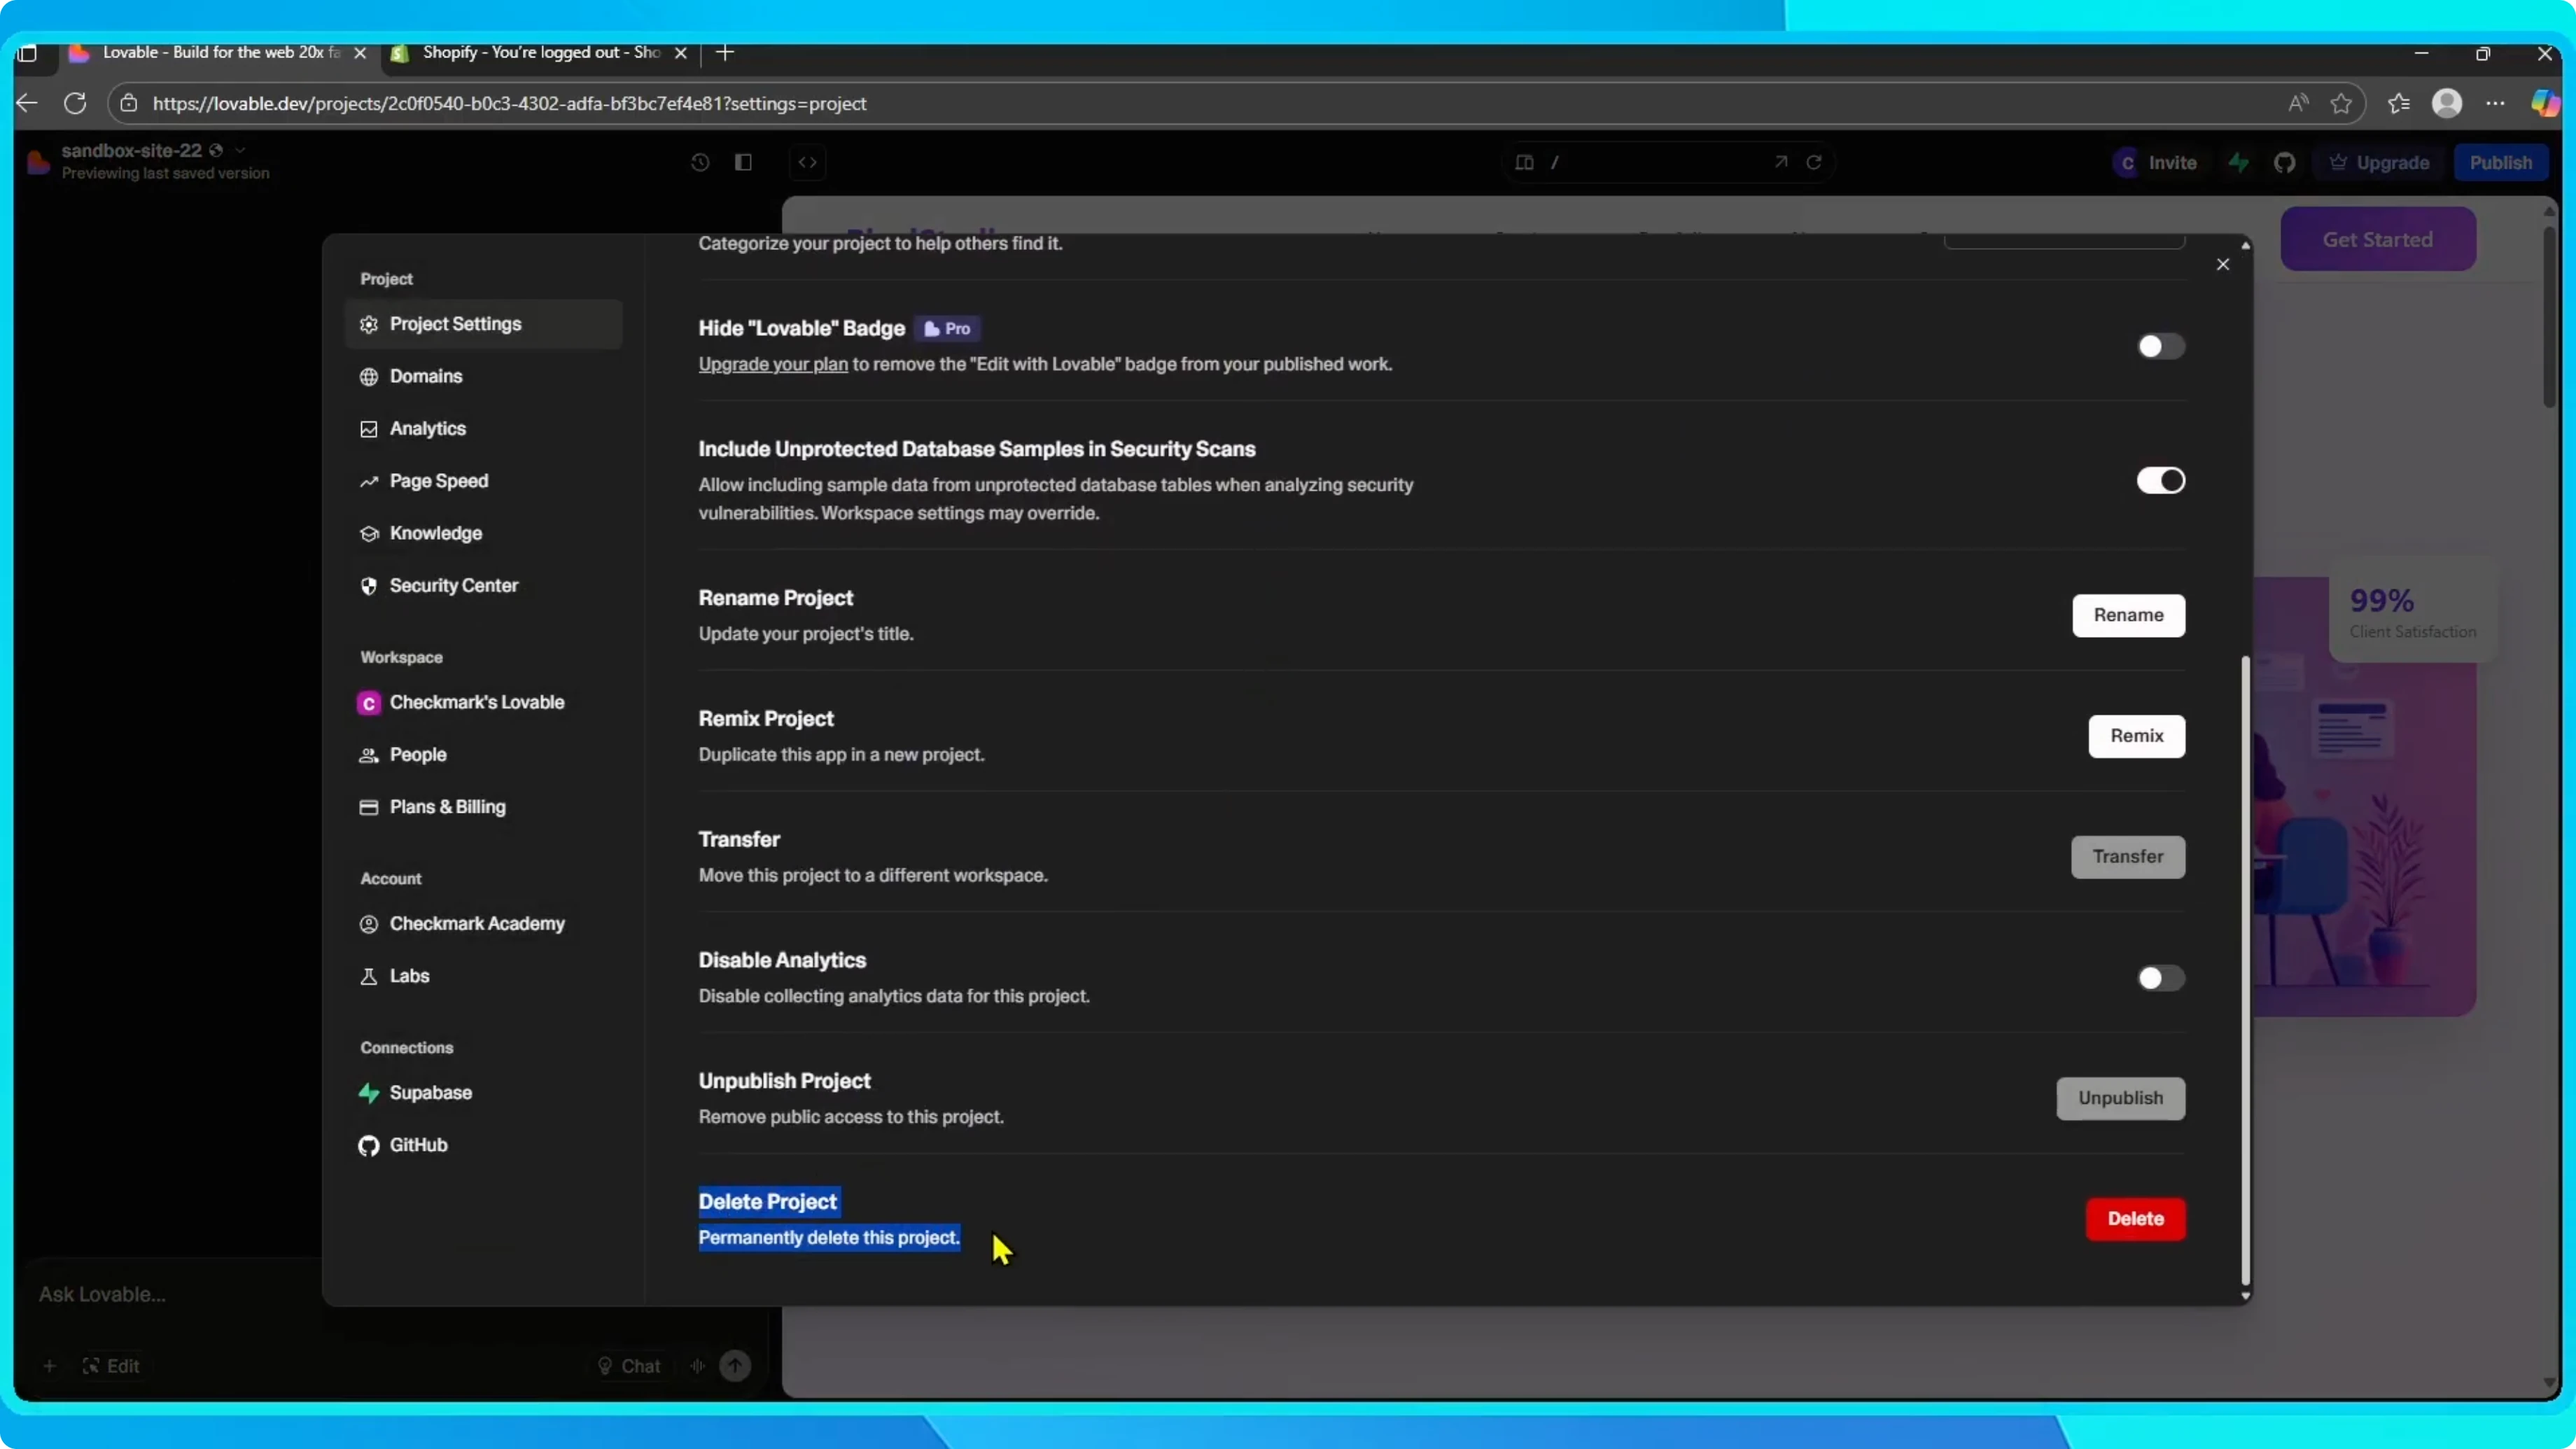
Task: Follow Upgrade your plan link
Action: coord(772,364)
